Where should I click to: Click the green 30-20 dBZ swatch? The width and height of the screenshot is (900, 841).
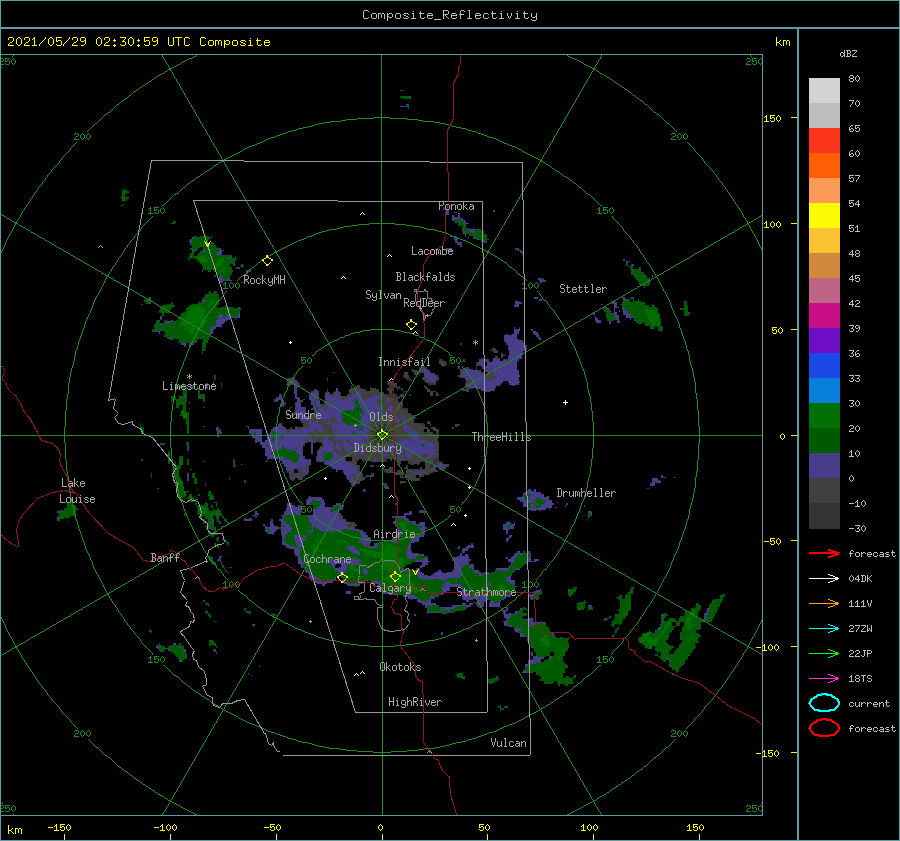tap(824, 416)
